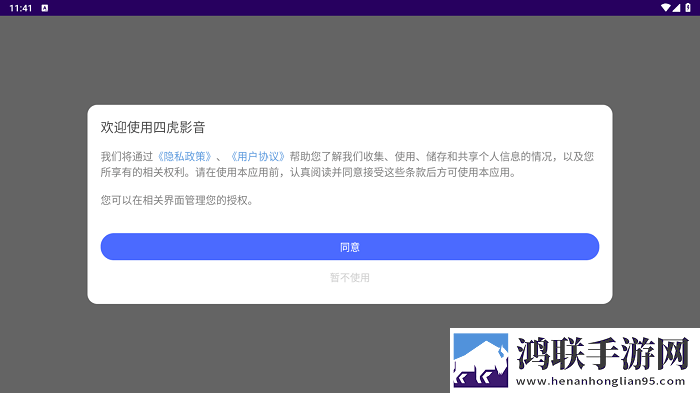Tap the notification icon beside the clock
700x393 pixels.
click(45, 8)
